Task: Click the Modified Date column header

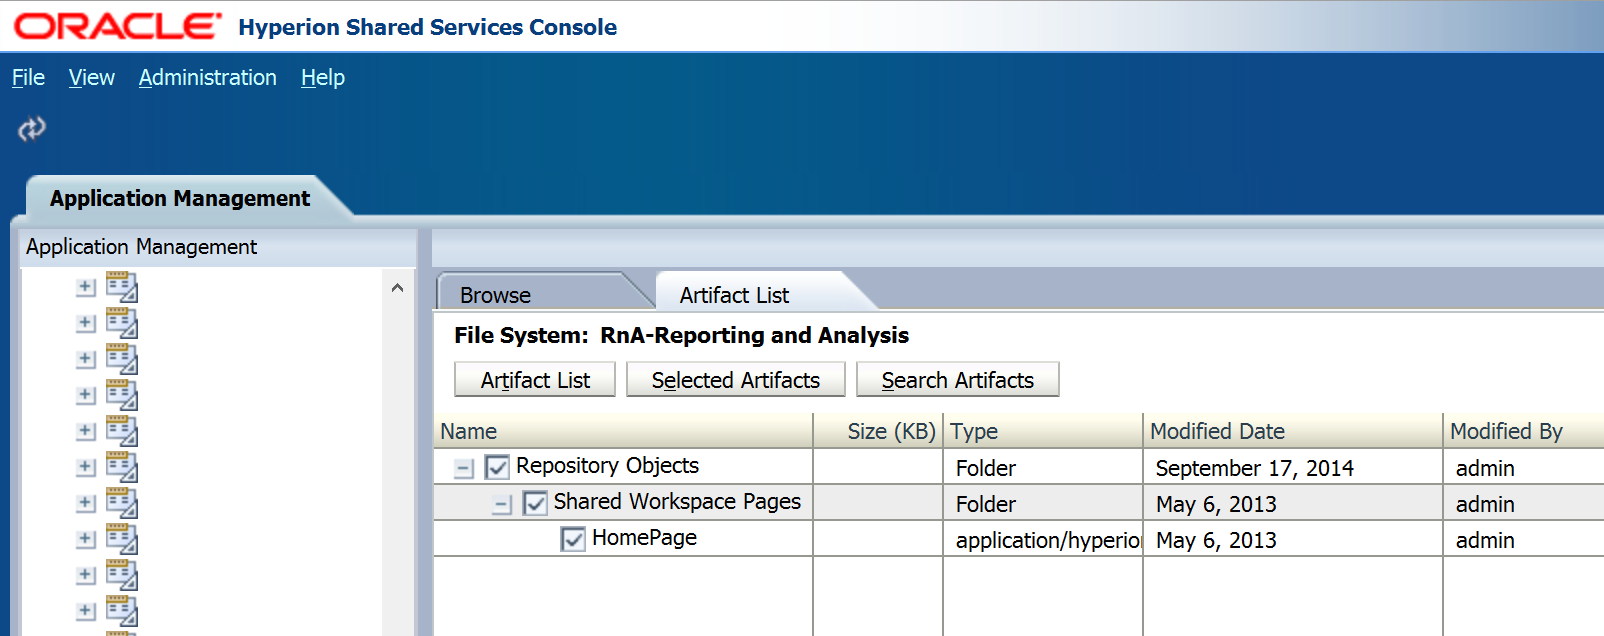Action: 1217,431
